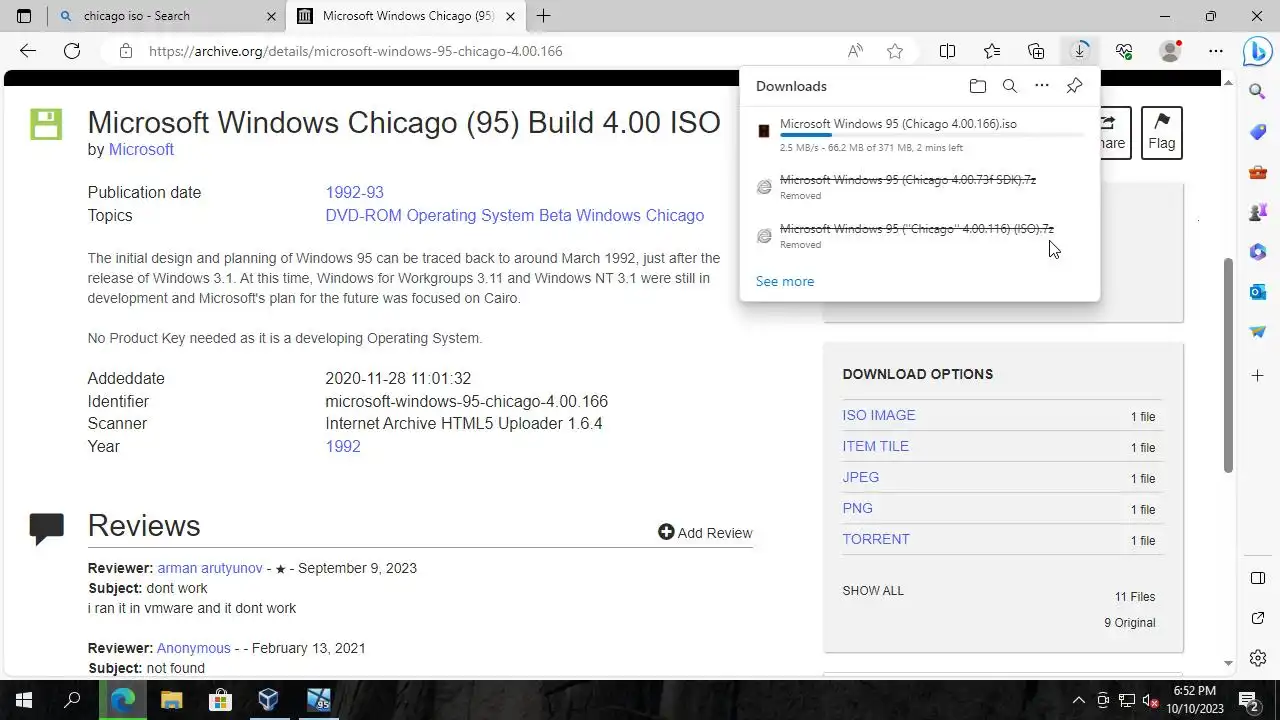The image size is (1280, 720).
Task: Click SHOW ALL download files
Action: point(873,590)
